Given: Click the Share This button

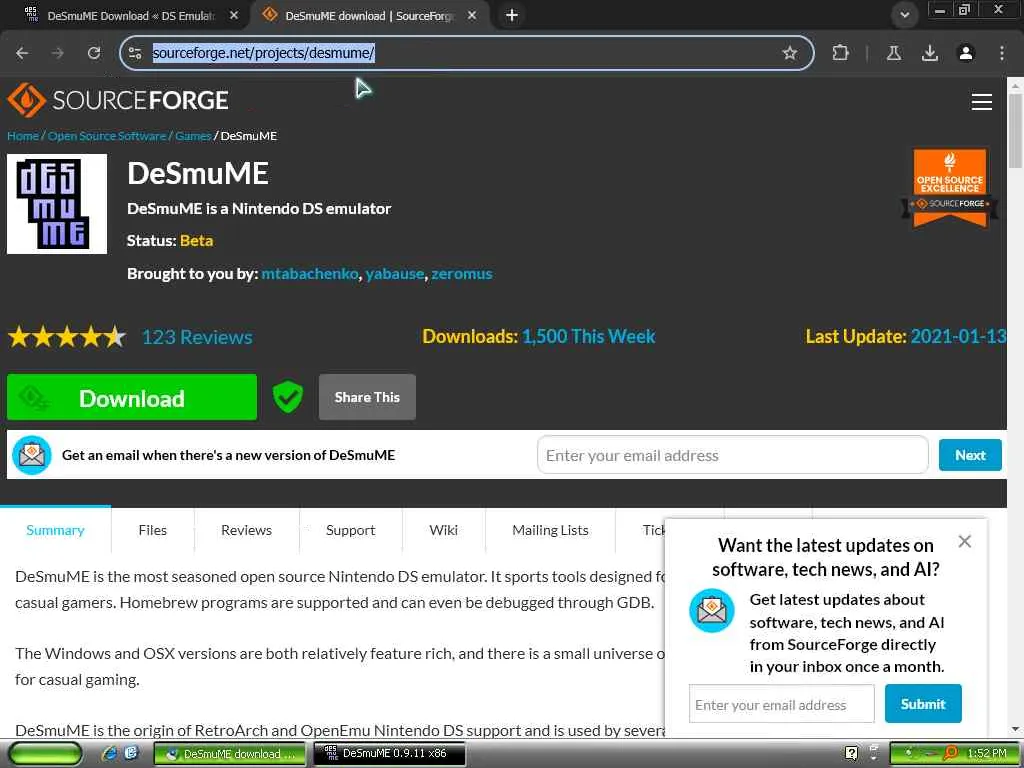Looking at the screenshot, I should pyautogui.click(x=367, y=397).
